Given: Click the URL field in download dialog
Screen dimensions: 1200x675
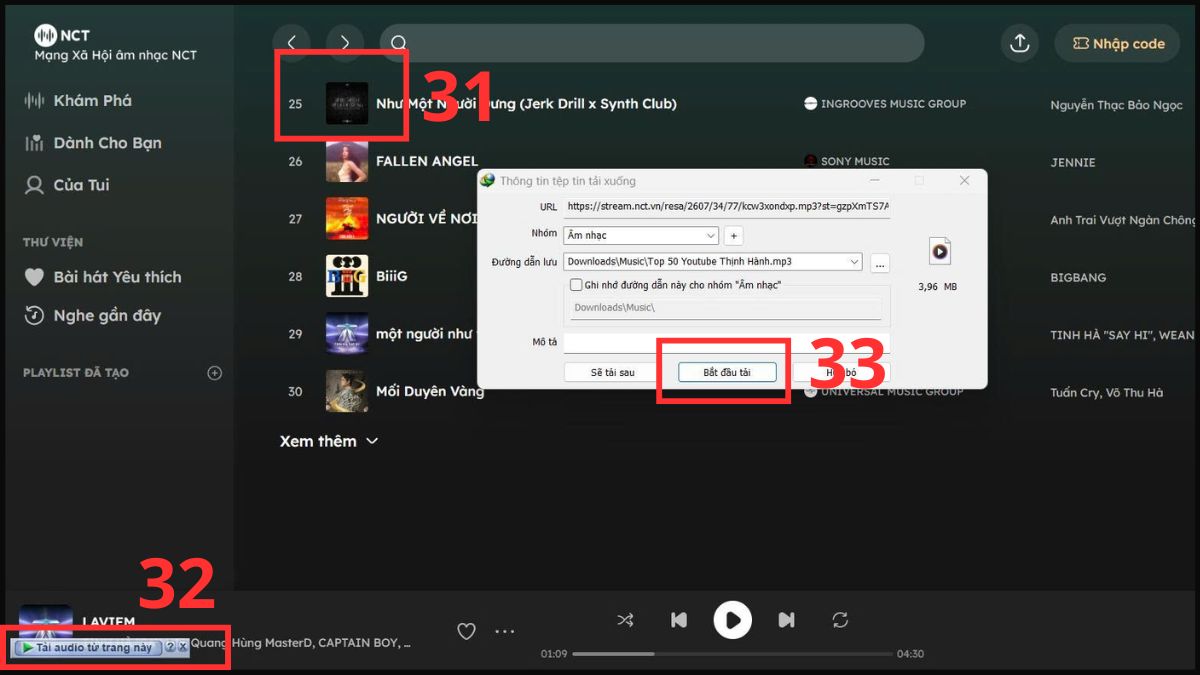Looking at the screenshot, I should (x=726, y=207).
